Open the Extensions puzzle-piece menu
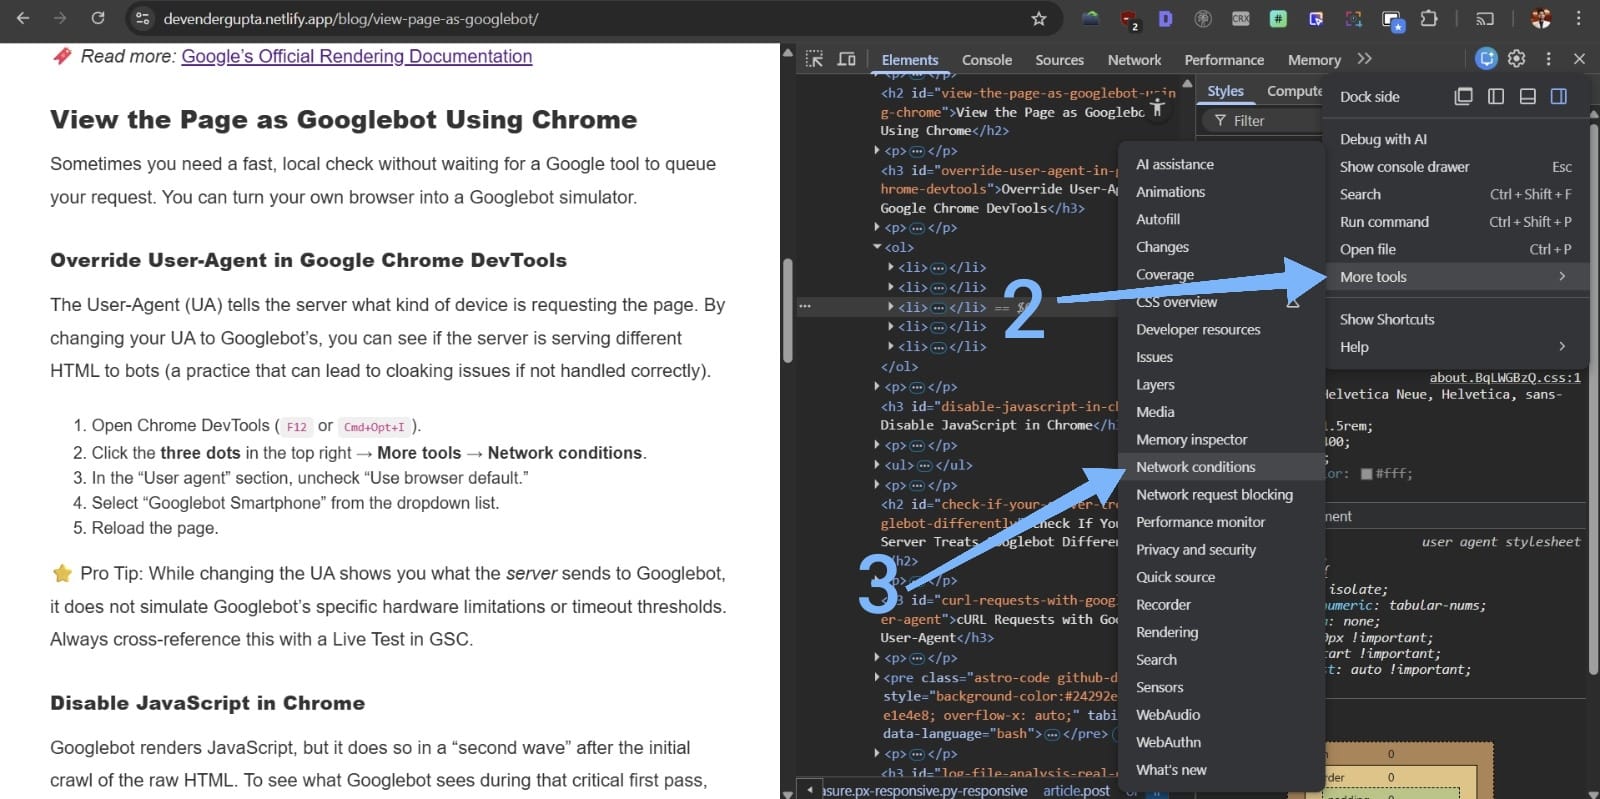Image resolution: width=1600 pixels, height=799 pixels. (x=1429, y=18)
